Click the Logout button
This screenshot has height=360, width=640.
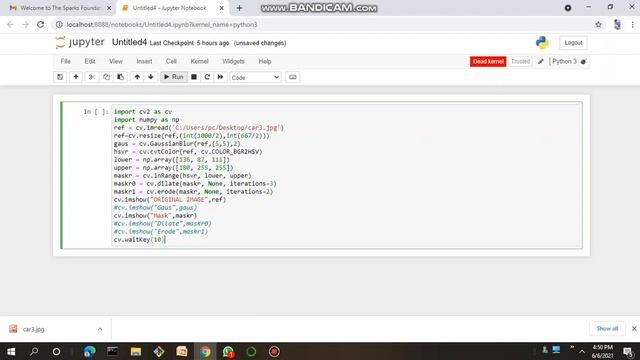(x=573, y=43)
